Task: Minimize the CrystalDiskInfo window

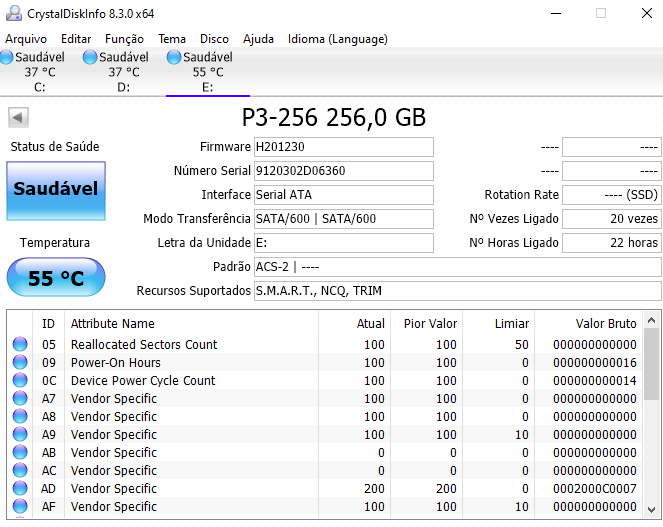Action: pyautogui.click(x=556, y=14)
